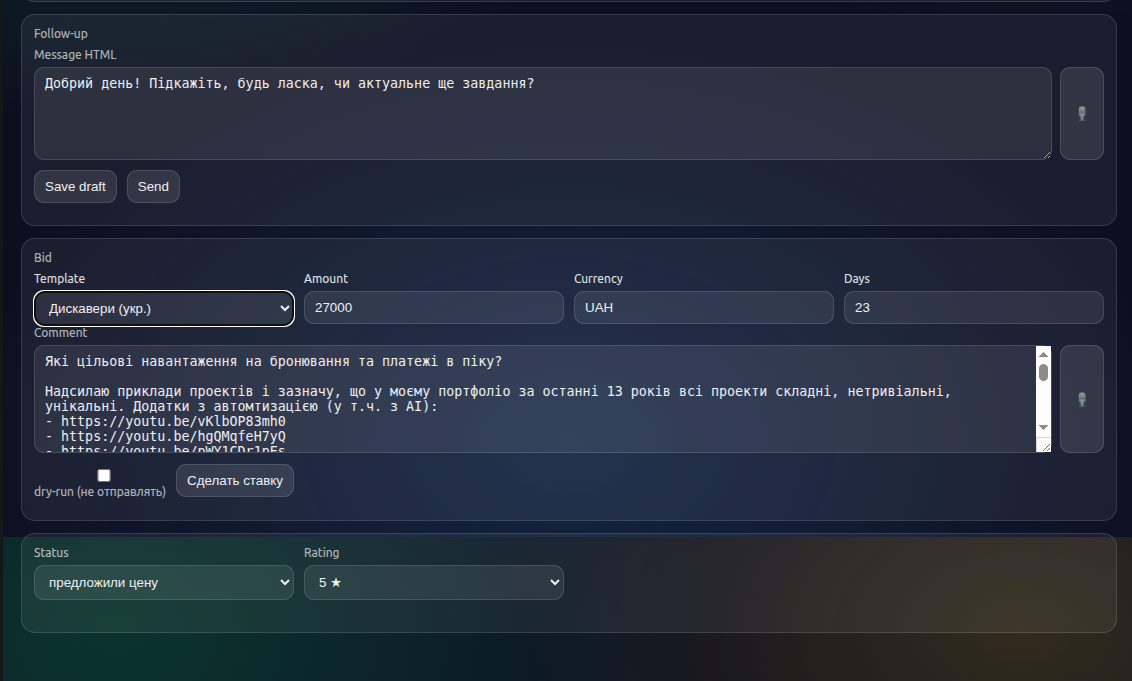Expand the Status dropdown showing предложили цену
Viewport: 1132px width, 681px height.
point(164,582)
